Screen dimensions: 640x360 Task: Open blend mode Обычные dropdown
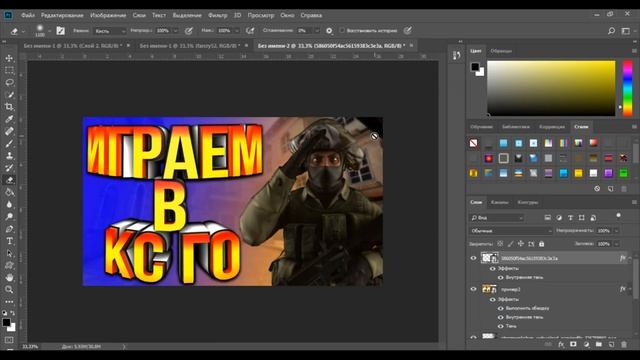(x=510, y=231)
